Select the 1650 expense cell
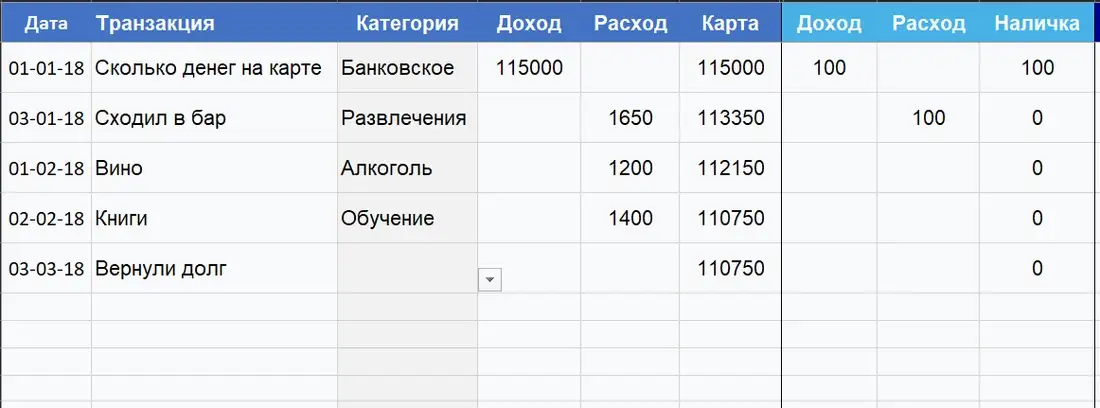The height and width of the screenshot is (408, 1100). (630, 118)
